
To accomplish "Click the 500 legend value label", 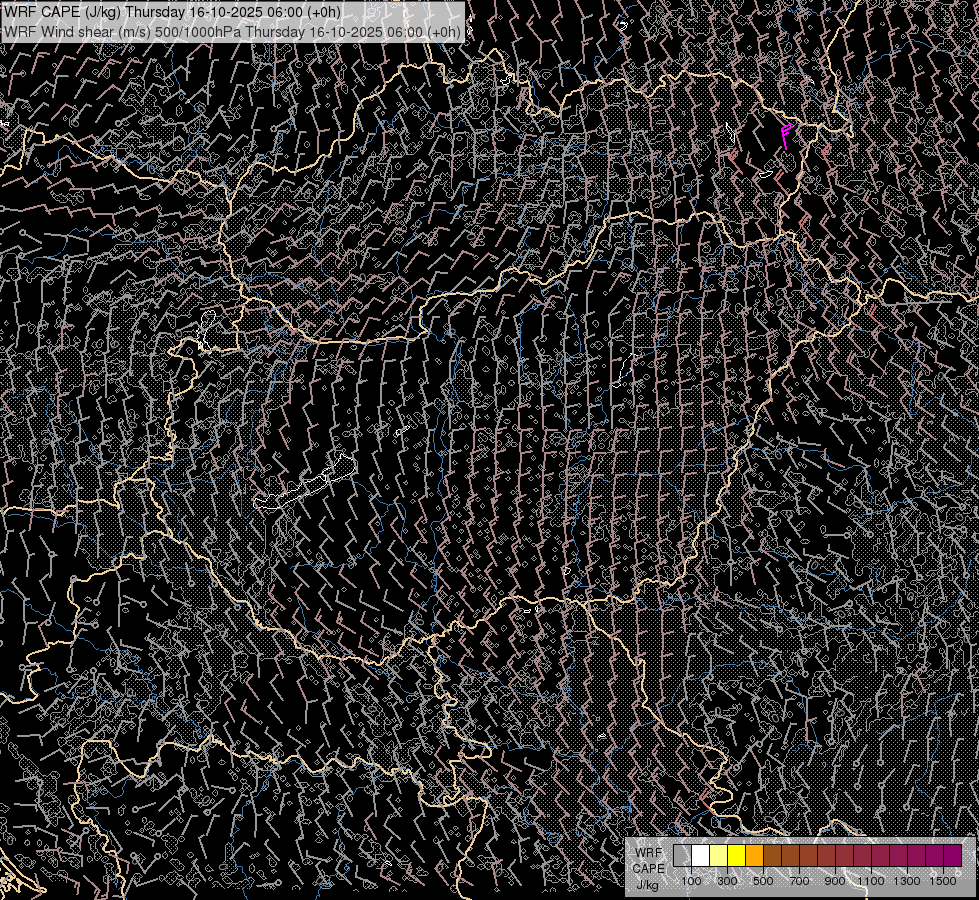I will [x=763, y=881].
